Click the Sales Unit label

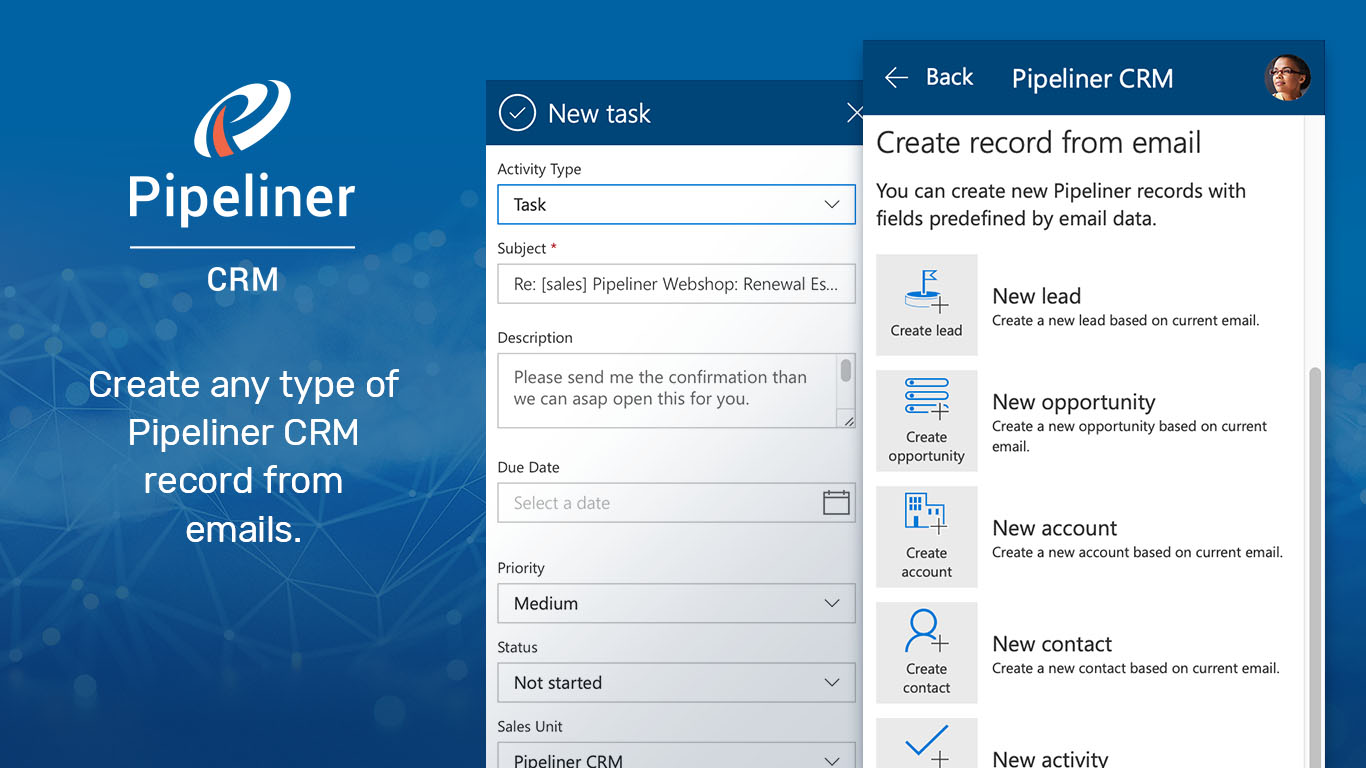[x=530, y=726]
